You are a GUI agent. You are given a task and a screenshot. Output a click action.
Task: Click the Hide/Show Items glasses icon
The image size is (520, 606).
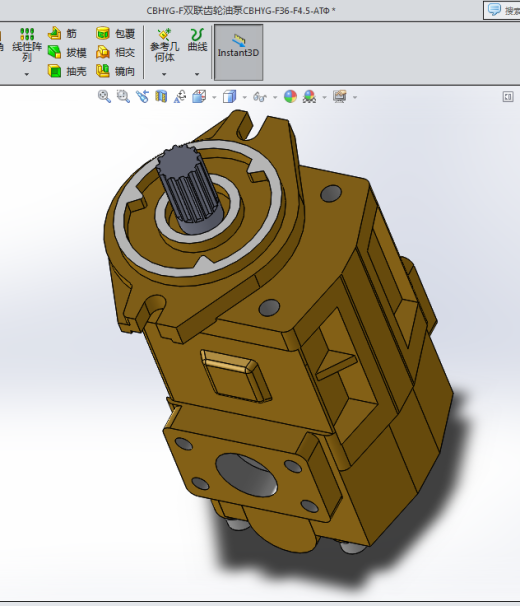click(x=260, y=97)
